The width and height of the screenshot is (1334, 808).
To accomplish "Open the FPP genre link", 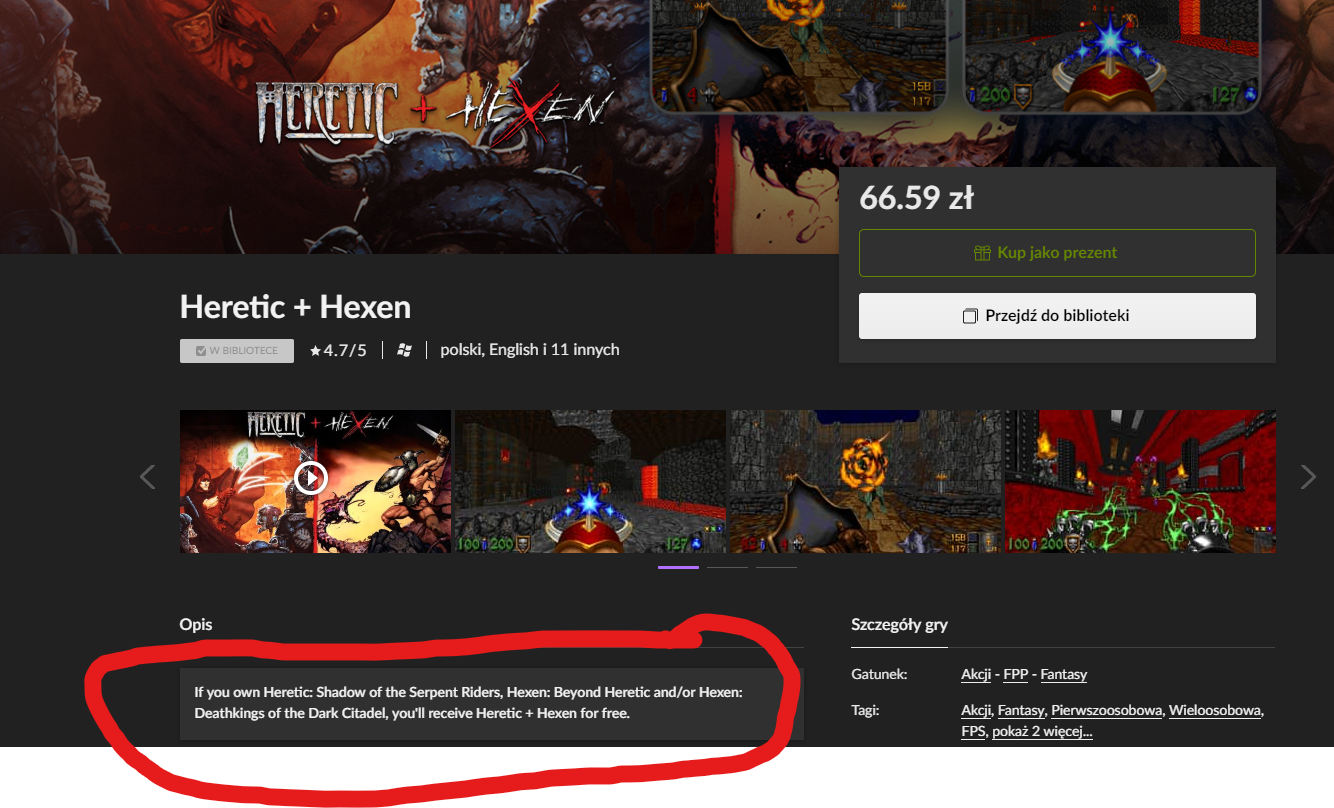I will pos(1016,675).
